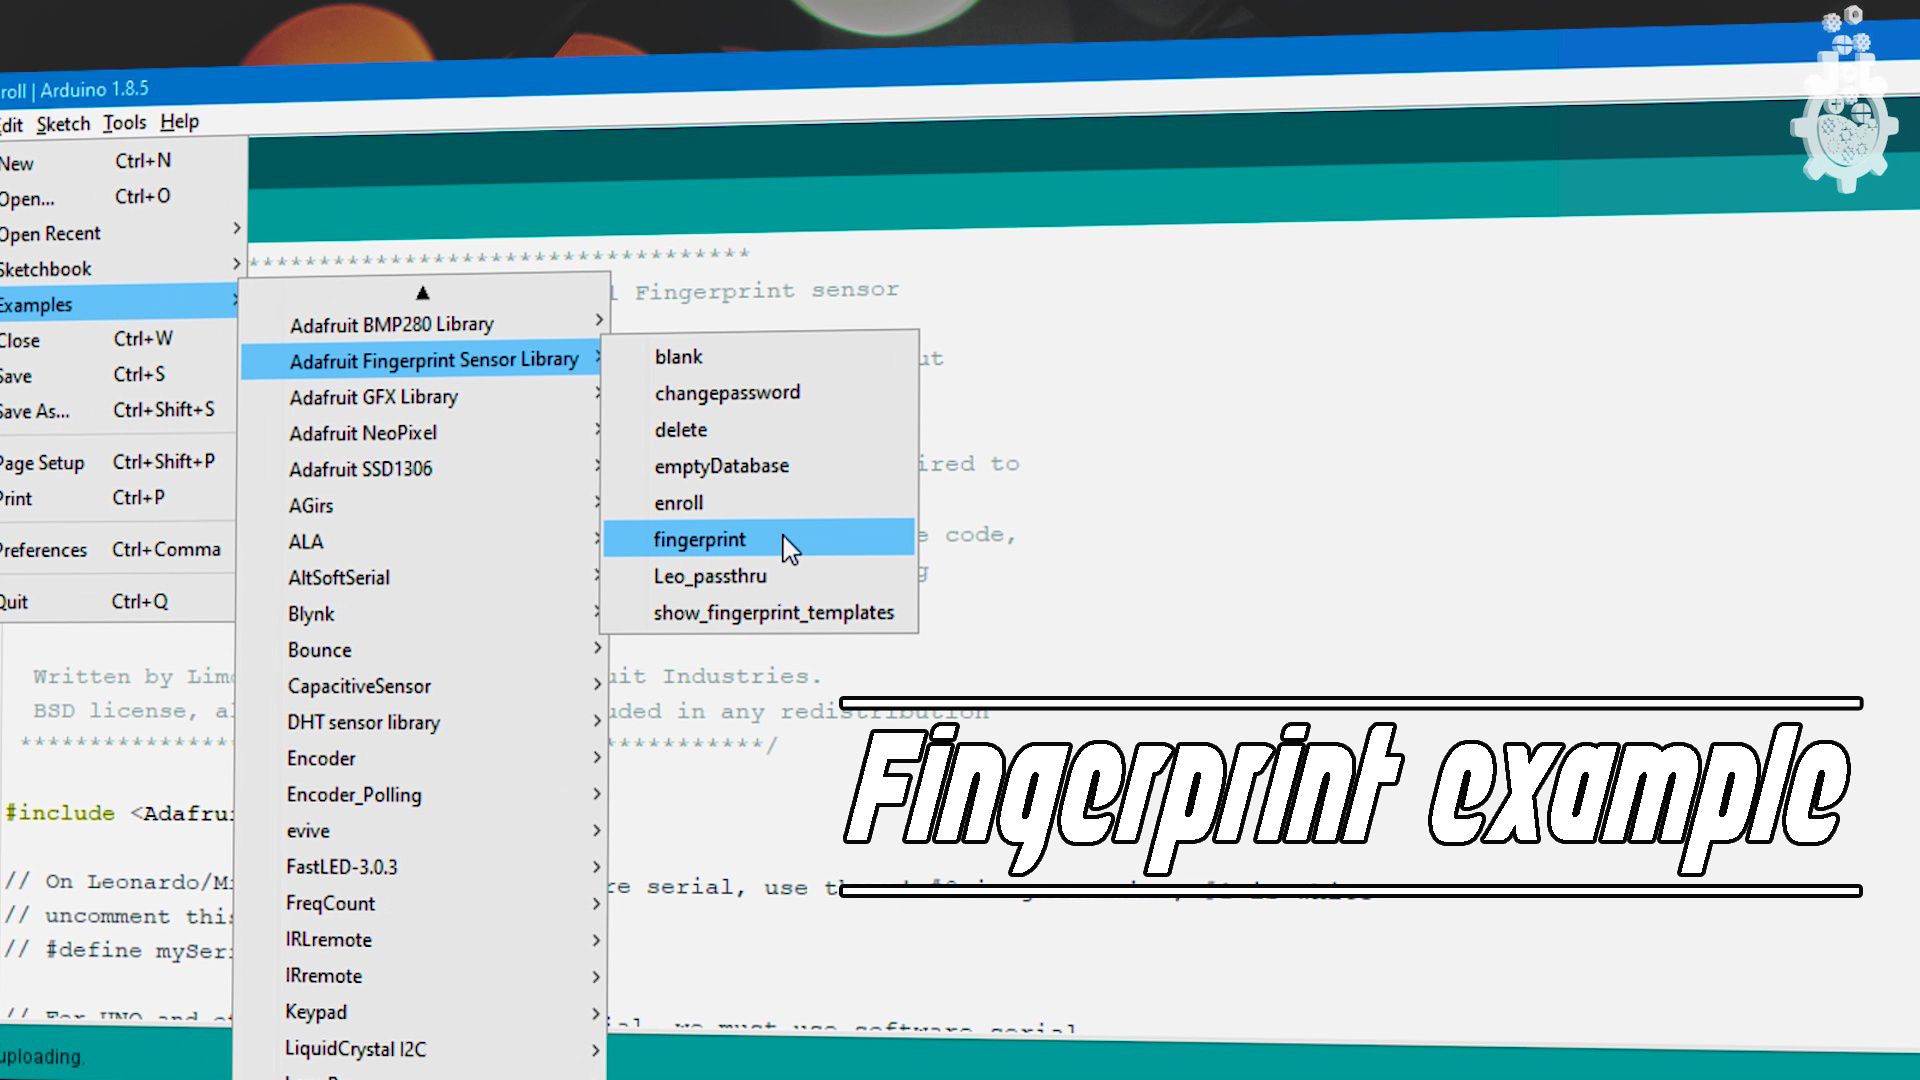Select the Leo_passthru example
The width and height of the screenshot is (1920, 1080).
[710, 576]
